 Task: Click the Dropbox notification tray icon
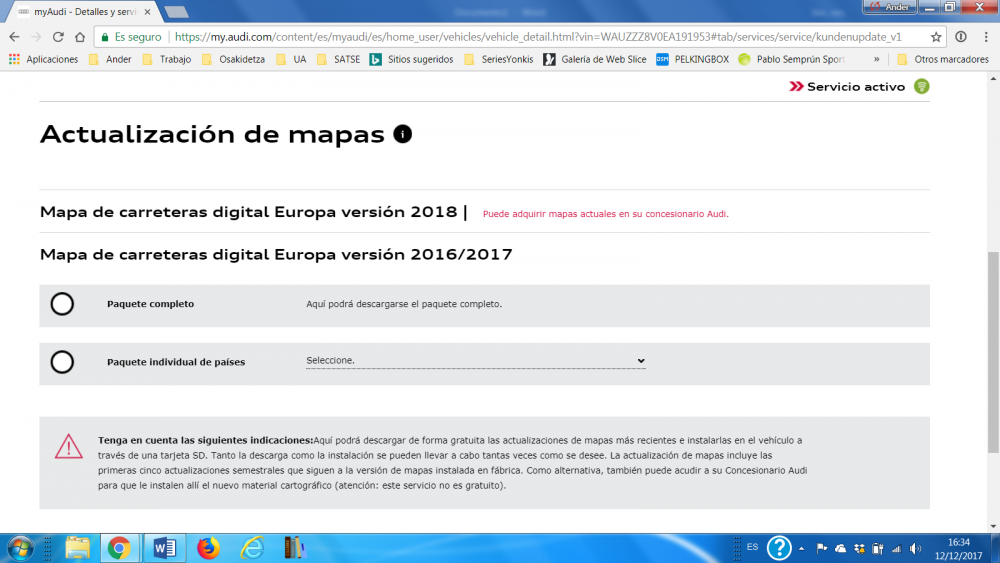860,548
